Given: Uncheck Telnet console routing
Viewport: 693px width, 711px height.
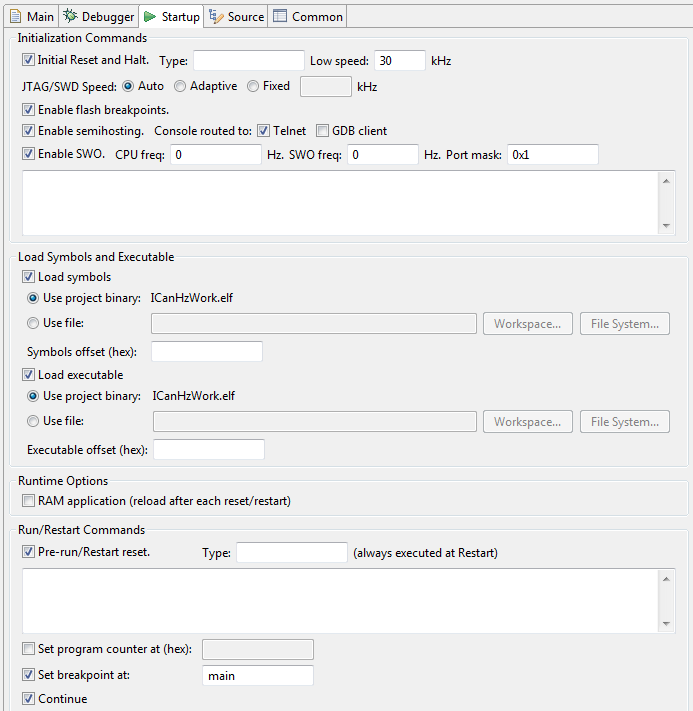Looking at the screenshot, I should pyautogui.click(x=264, y=131).
